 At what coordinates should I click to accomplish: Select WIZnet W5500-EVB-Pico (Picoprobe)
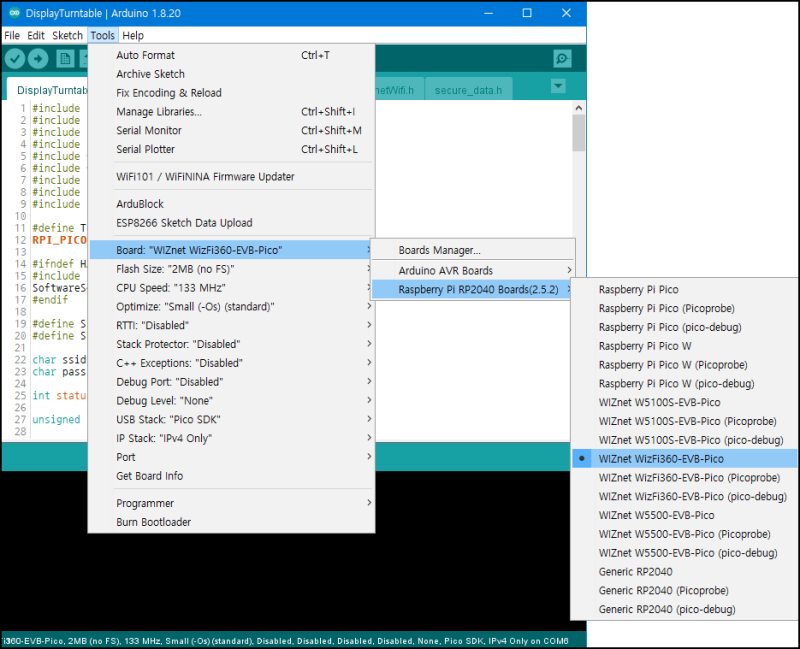click(x=684, y=534)
